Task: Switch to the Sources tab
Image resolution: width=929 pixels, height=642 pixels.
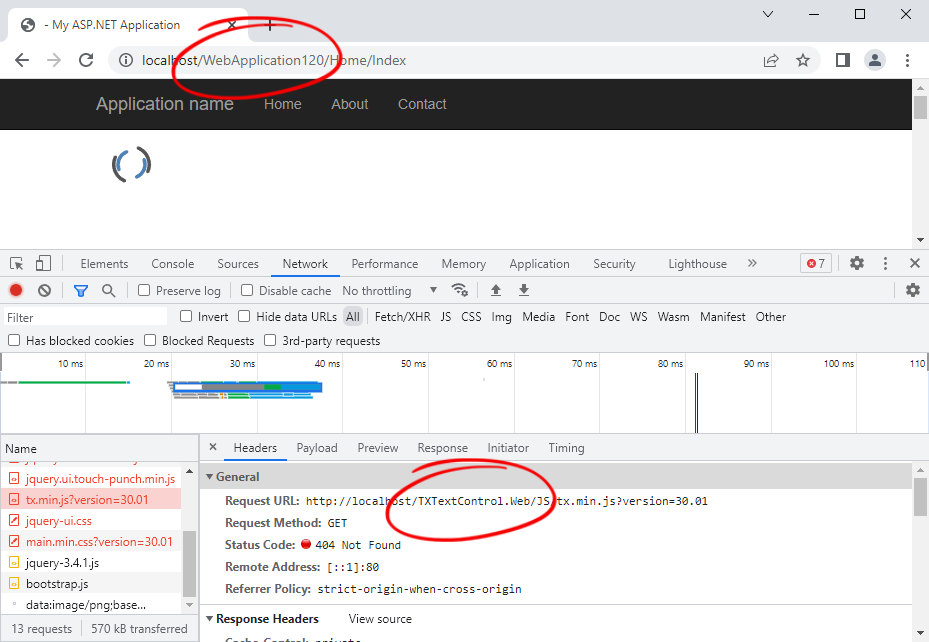Action: click(x=238, y=264)
